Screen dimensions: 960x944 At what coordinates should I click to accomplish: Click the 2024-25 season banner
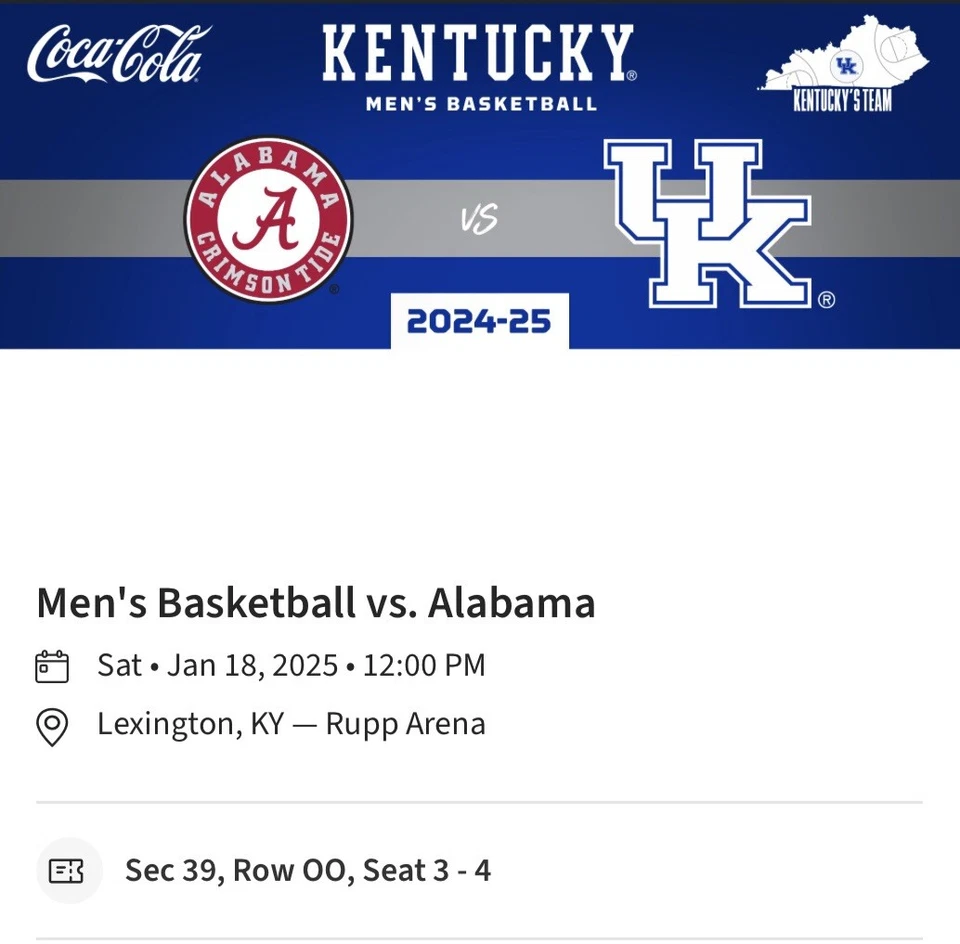coord(479,321)
